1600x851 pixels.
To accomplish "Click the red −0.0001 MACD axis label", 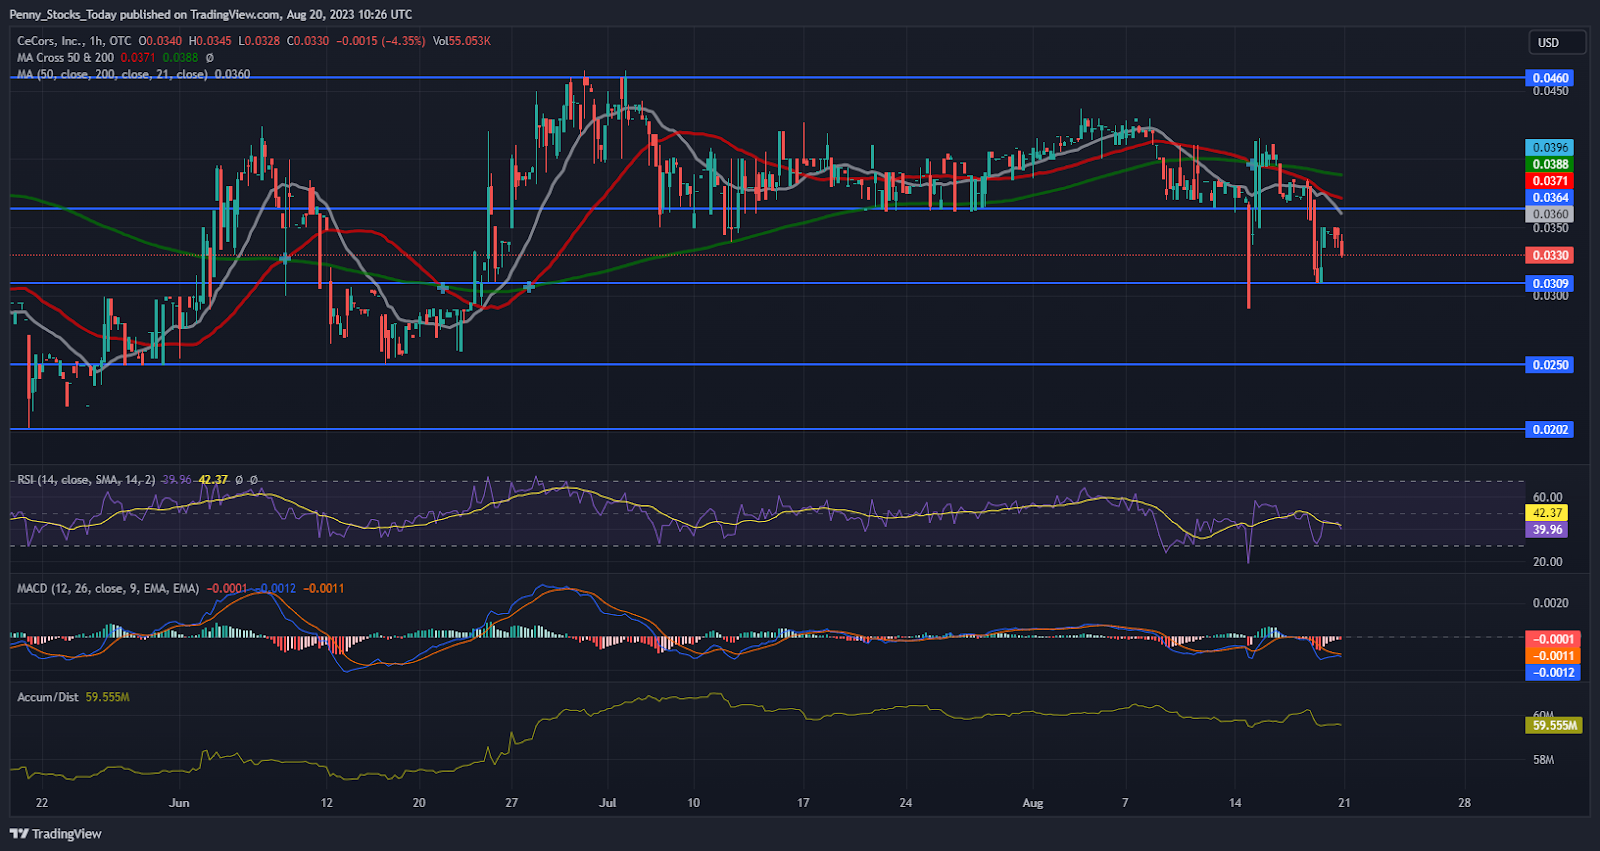I will tap(1553, 639).
